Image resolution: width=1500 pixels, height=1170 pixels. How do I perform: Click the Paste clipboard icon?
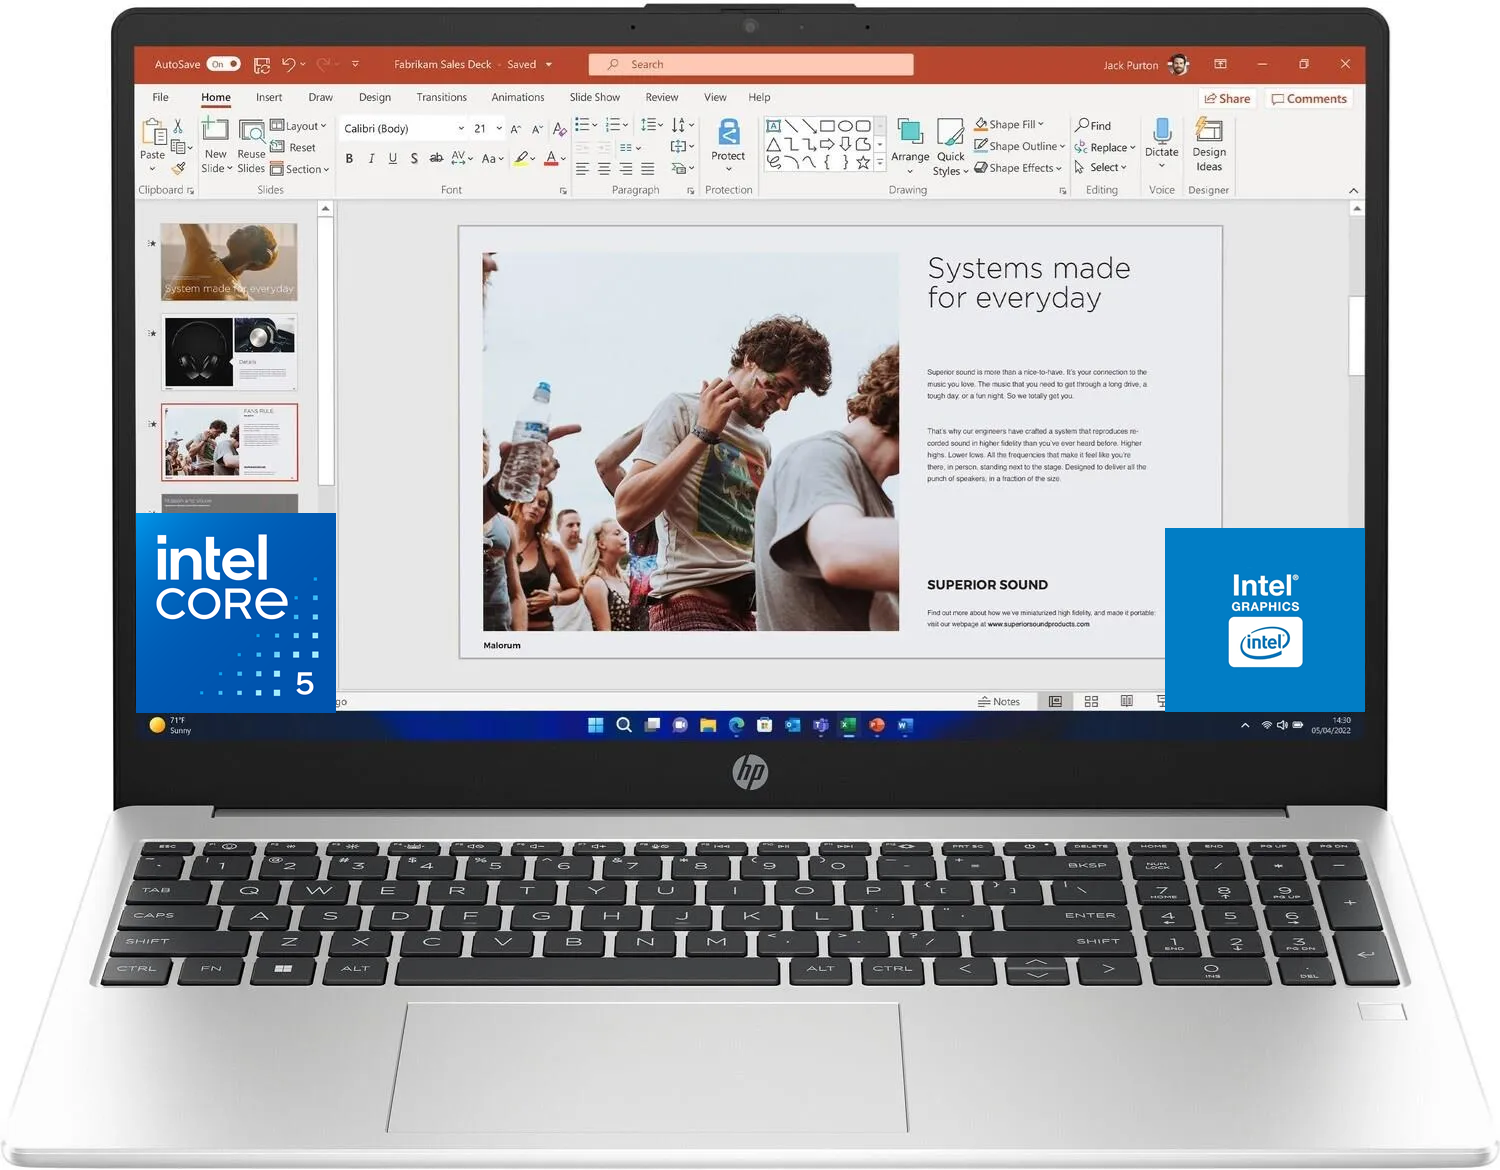[153, 132]
